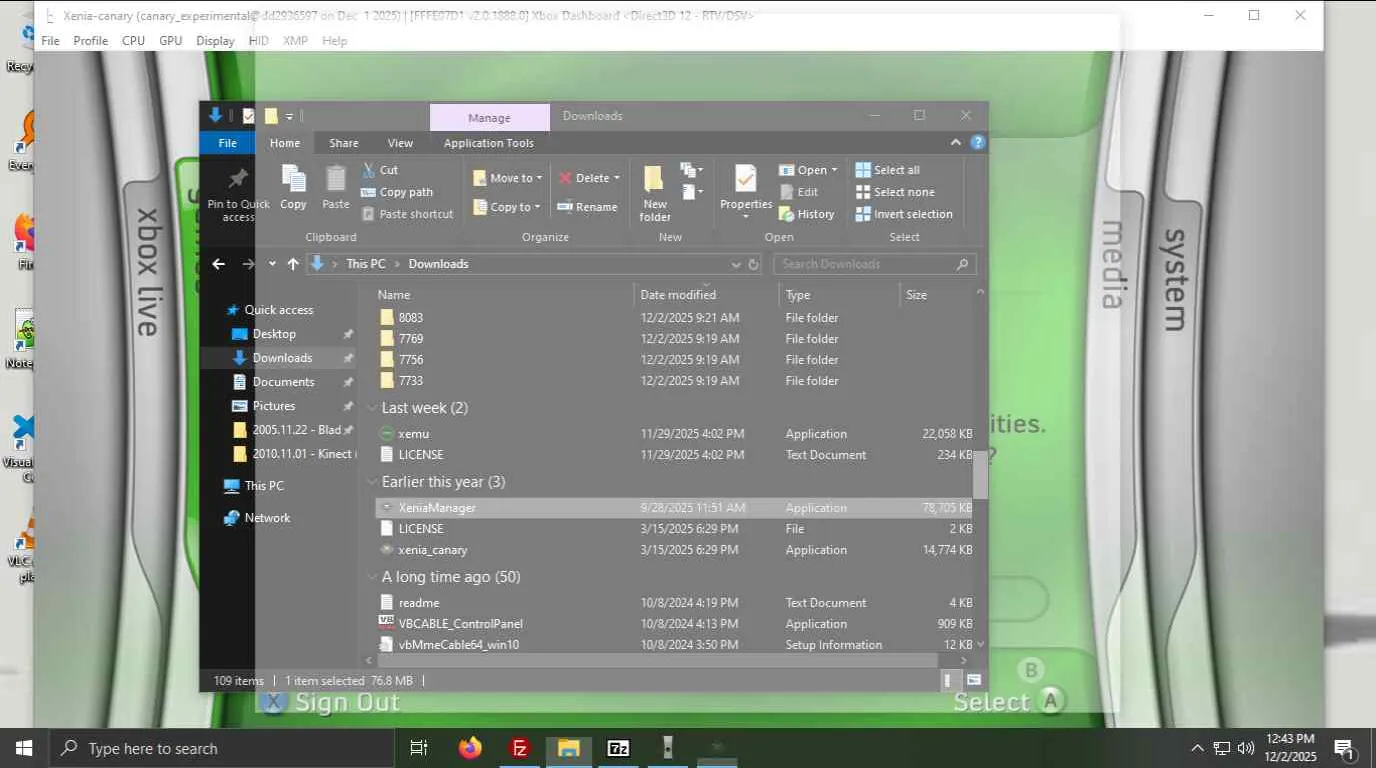Screen dimensions: 1376x768
Task: Collapse the Last week group
Action: click(x=372, y=408)
